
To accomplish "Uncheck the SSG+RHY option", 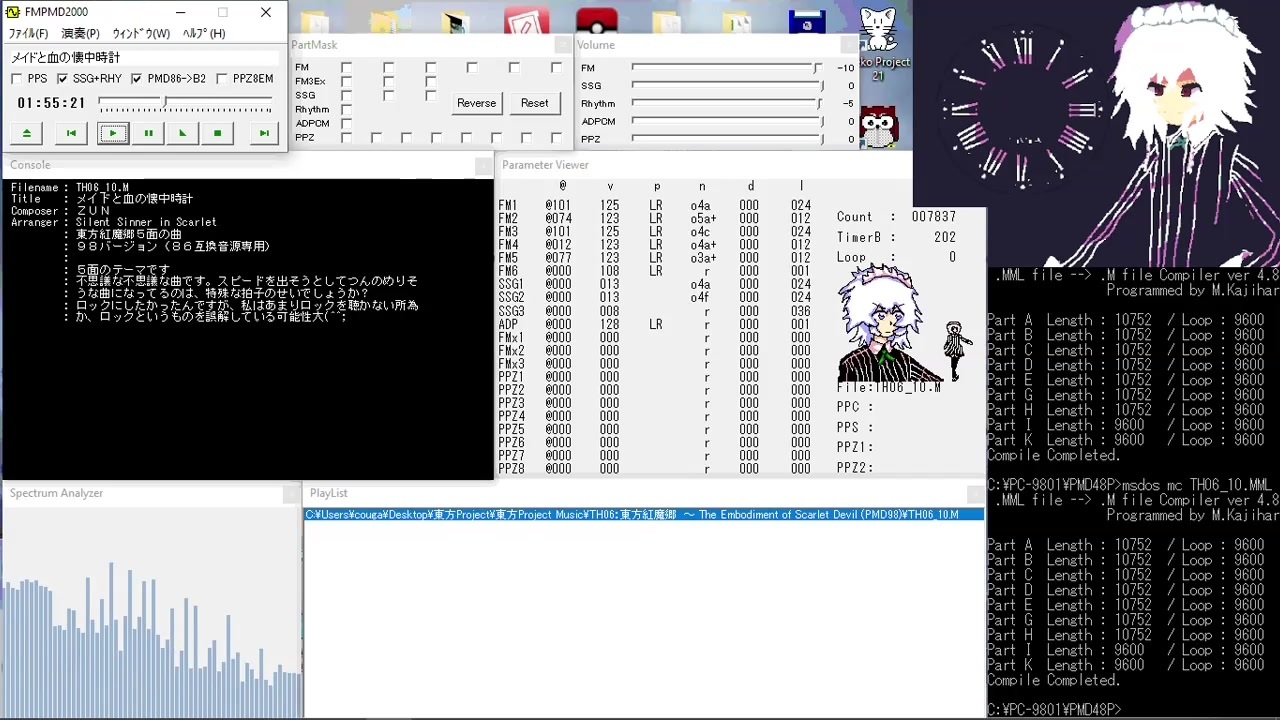I will pyautogui.click(x=62, y=79).
